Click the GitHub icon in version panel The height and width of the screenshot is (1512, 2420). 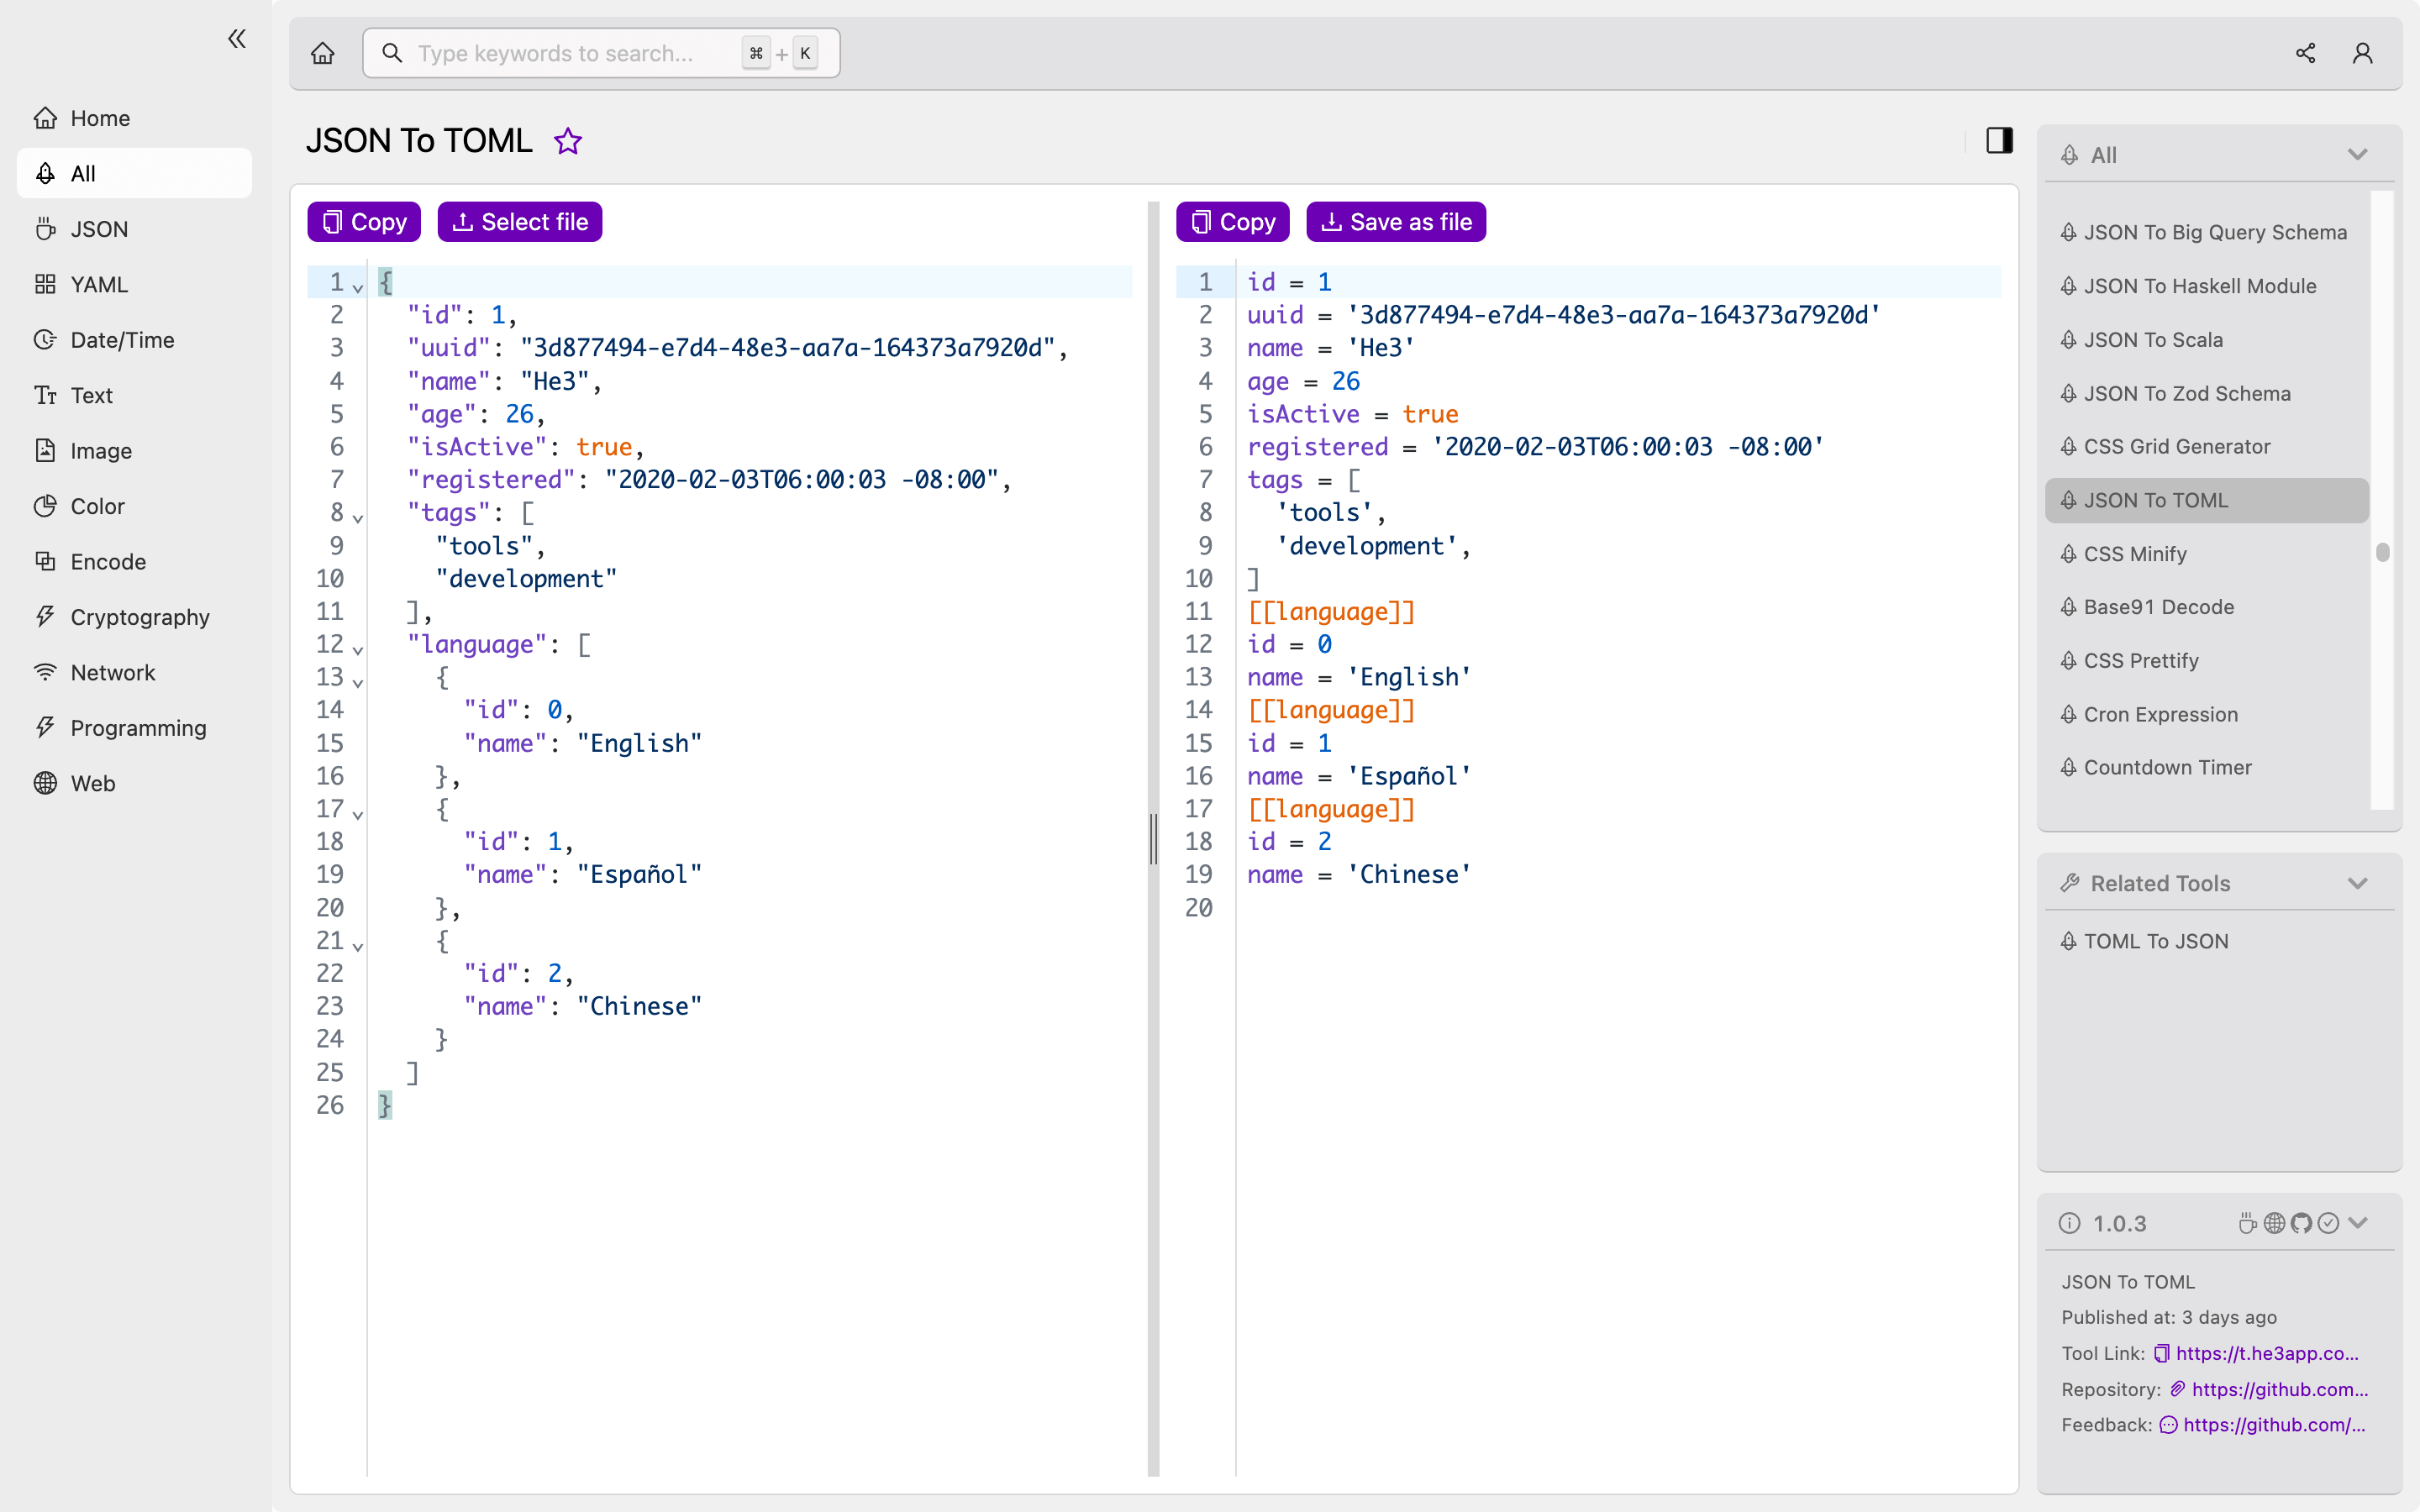coord(2301,1223)
